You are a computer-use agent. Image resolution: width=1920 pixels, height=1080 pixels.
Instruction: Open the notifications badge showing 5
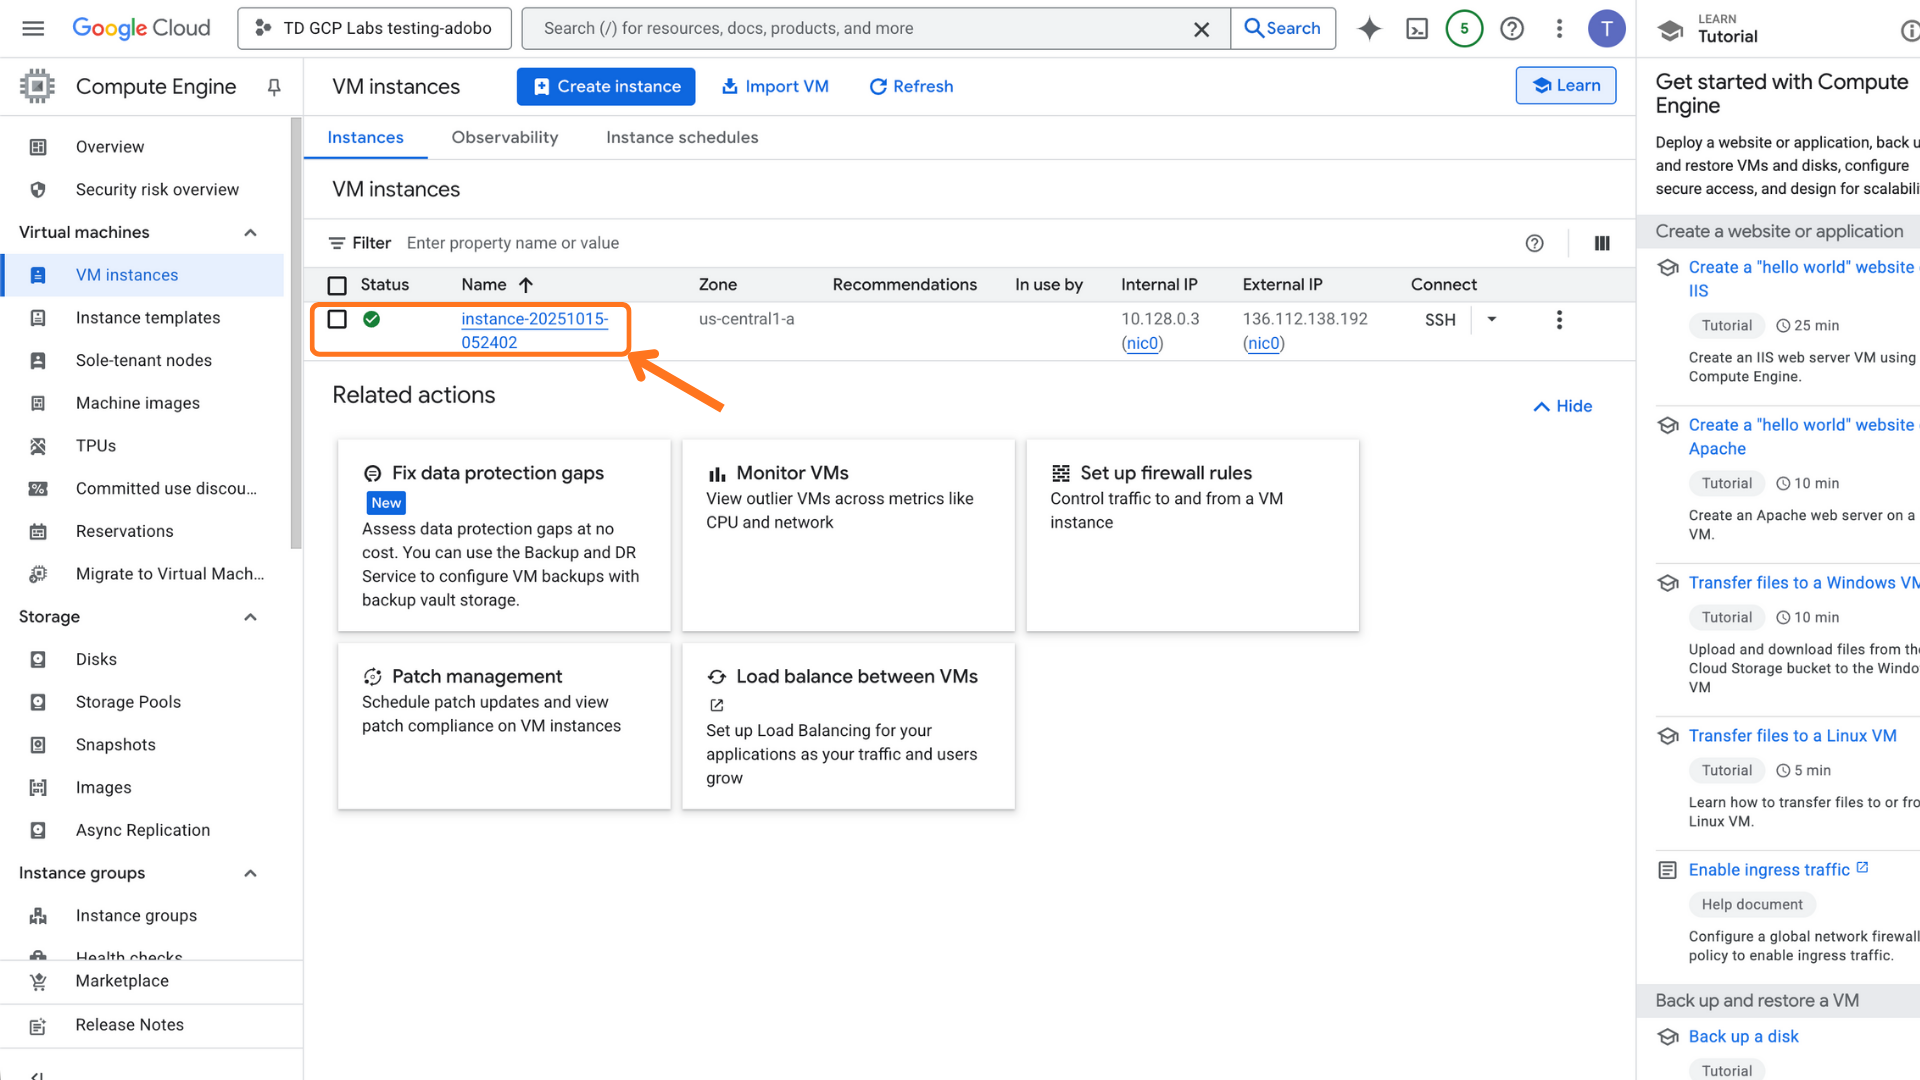tap(1464, 29)
